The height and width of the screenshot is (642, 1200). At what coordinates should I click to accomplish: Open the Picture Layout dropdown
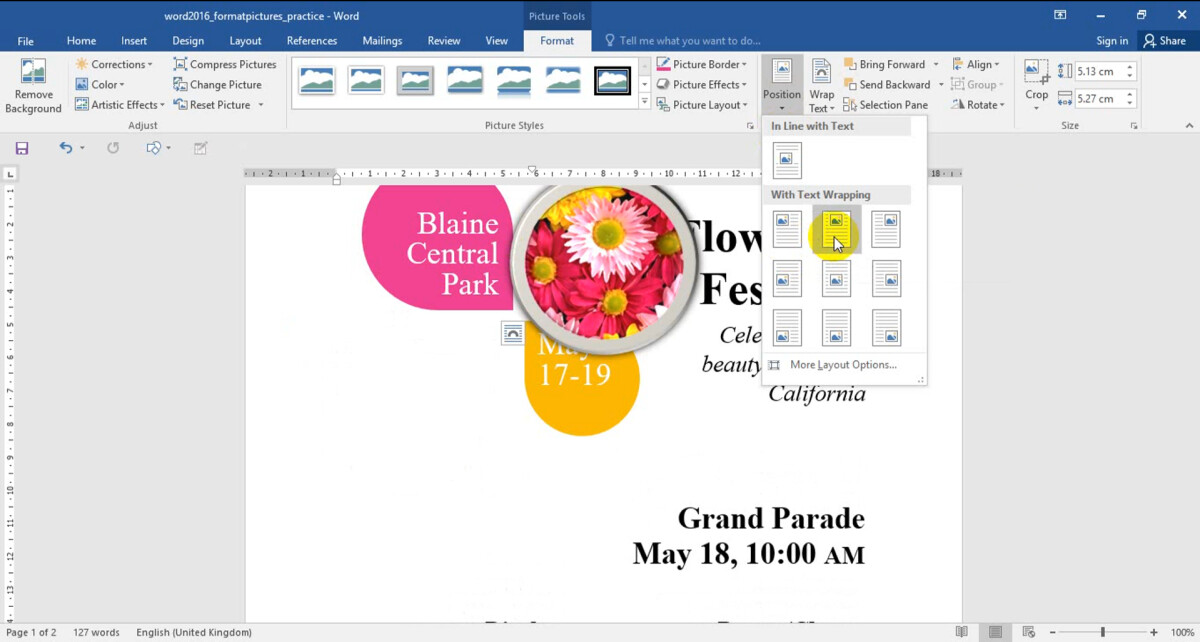click(702, 104)
